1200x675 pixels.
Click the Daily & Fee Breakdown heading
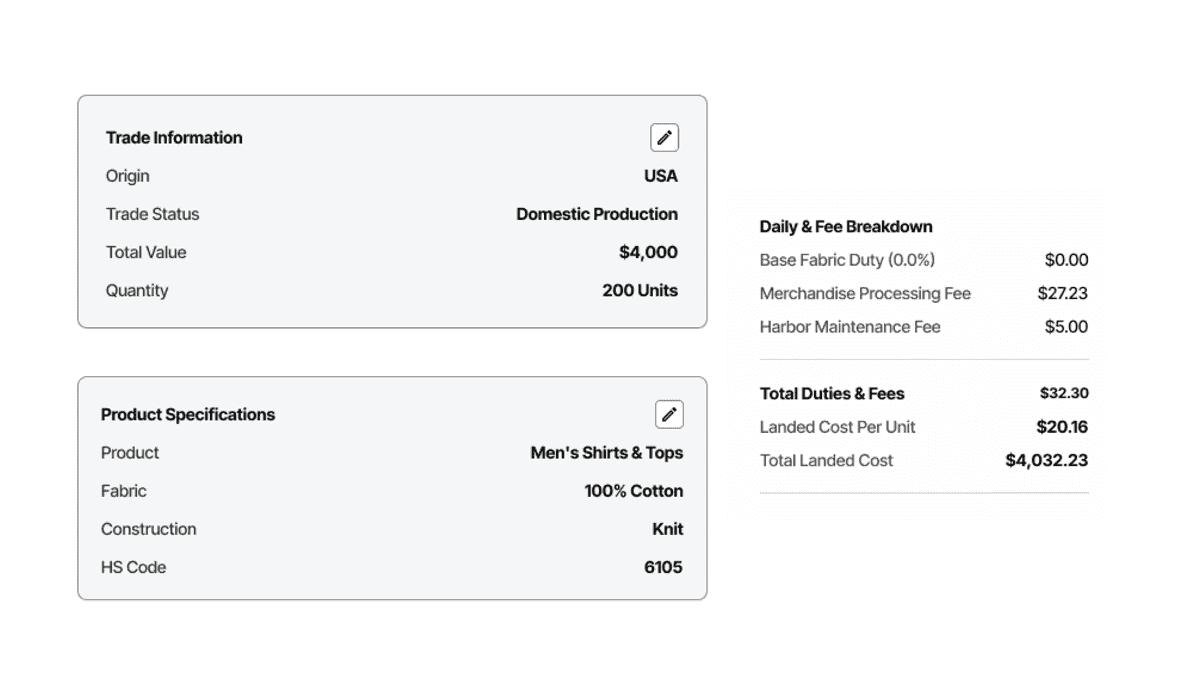846,227
